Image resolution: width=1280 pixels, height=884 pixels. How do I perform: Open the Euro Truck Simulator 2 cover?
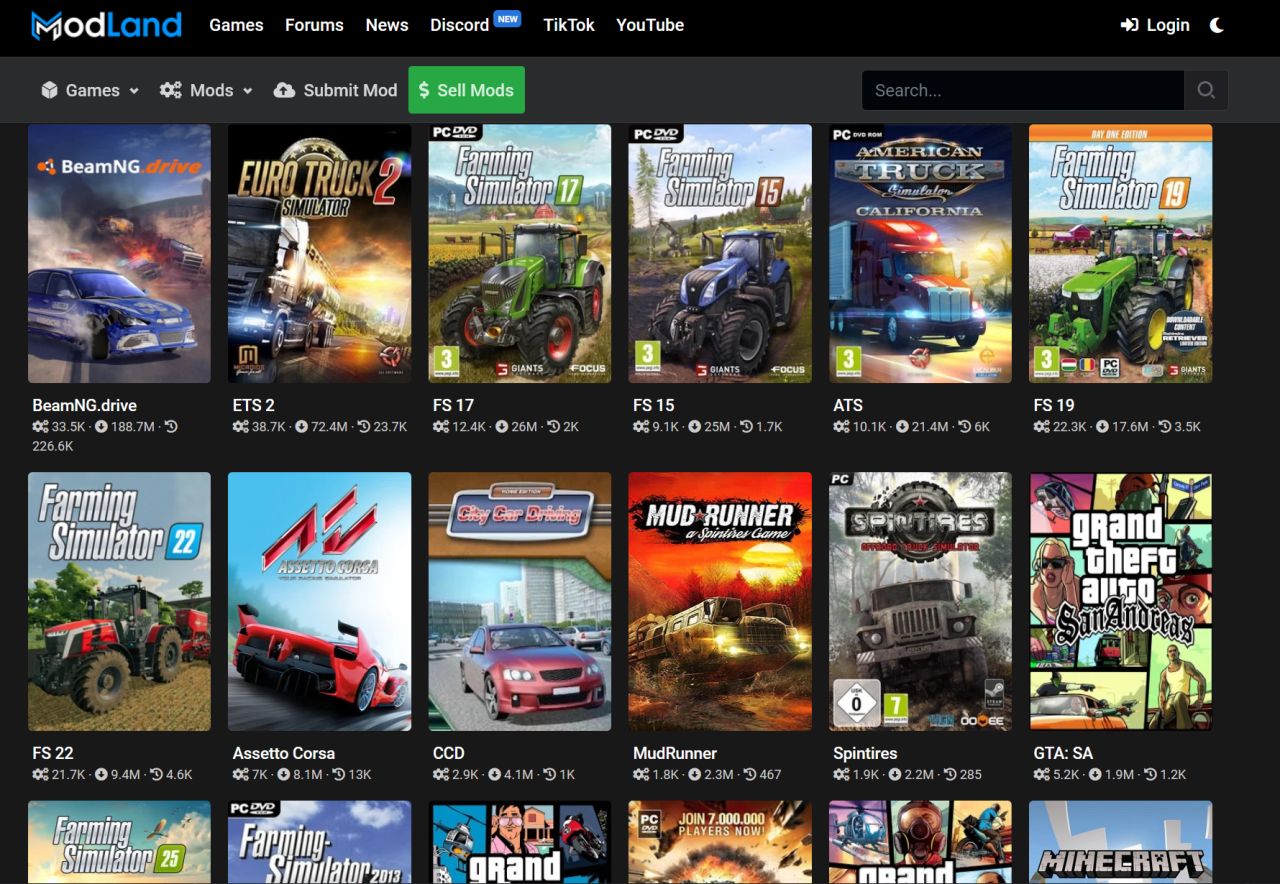click(320, 254)
